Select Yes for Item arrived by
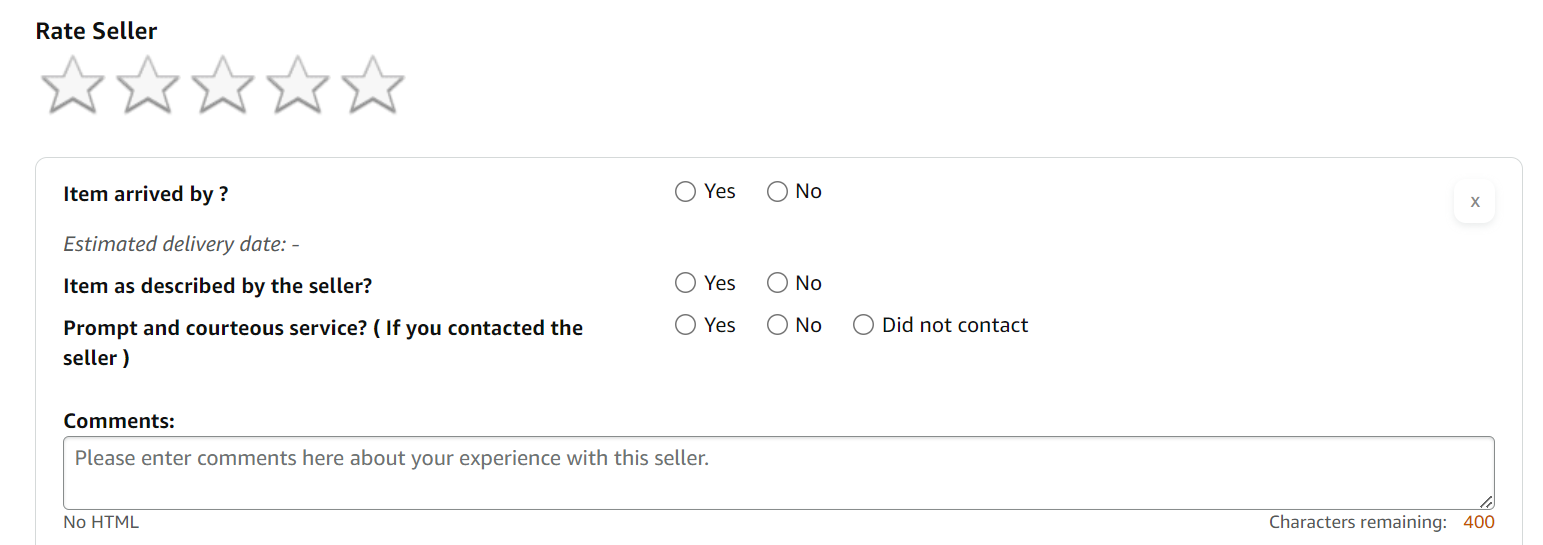This screenshot has width=1543, height=545. [686, 192]
